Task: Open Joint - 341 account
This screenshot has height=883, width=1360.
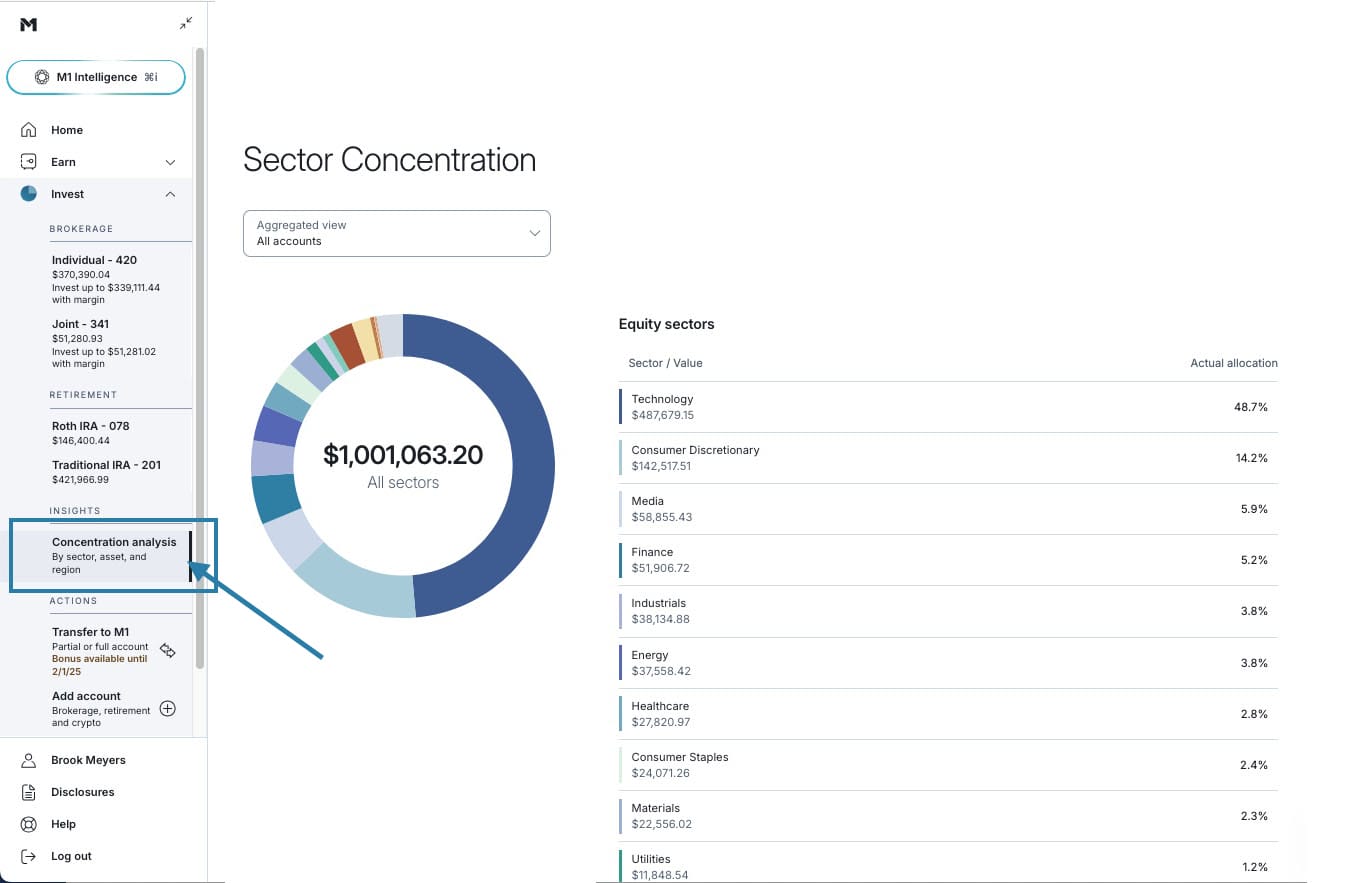Action: click(80, 324)
